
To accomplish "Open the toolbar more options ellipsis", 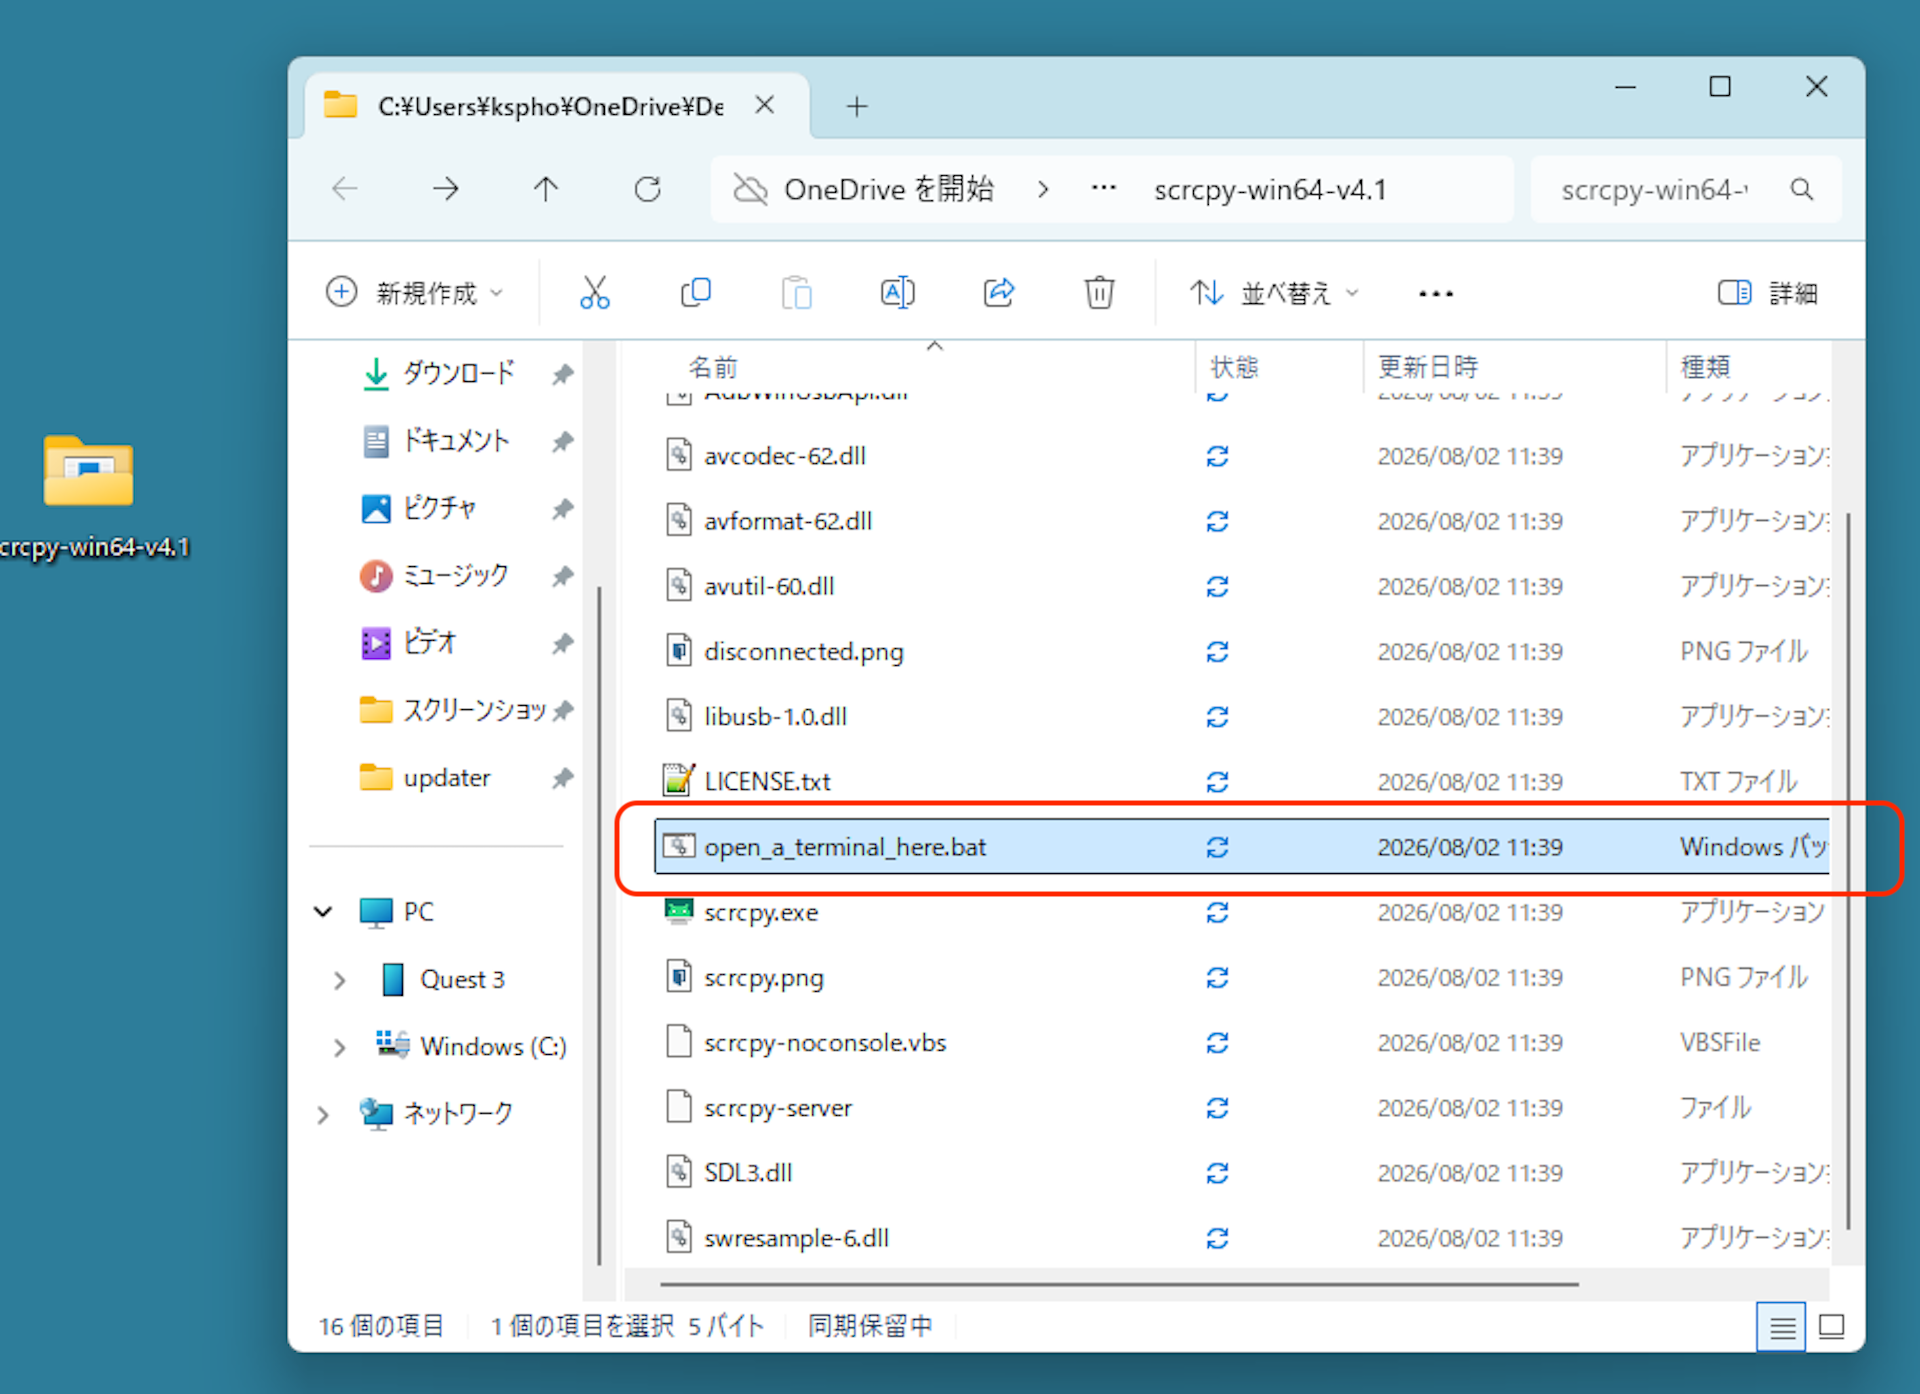I will [x=1436, y=293].
